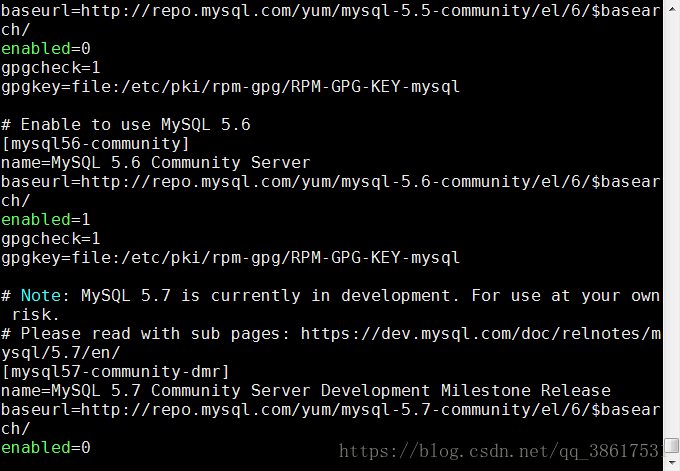Select the [mysql57-community-dmr] section header
Viewport: 680px width, 471px height.
tap(115, 372)
